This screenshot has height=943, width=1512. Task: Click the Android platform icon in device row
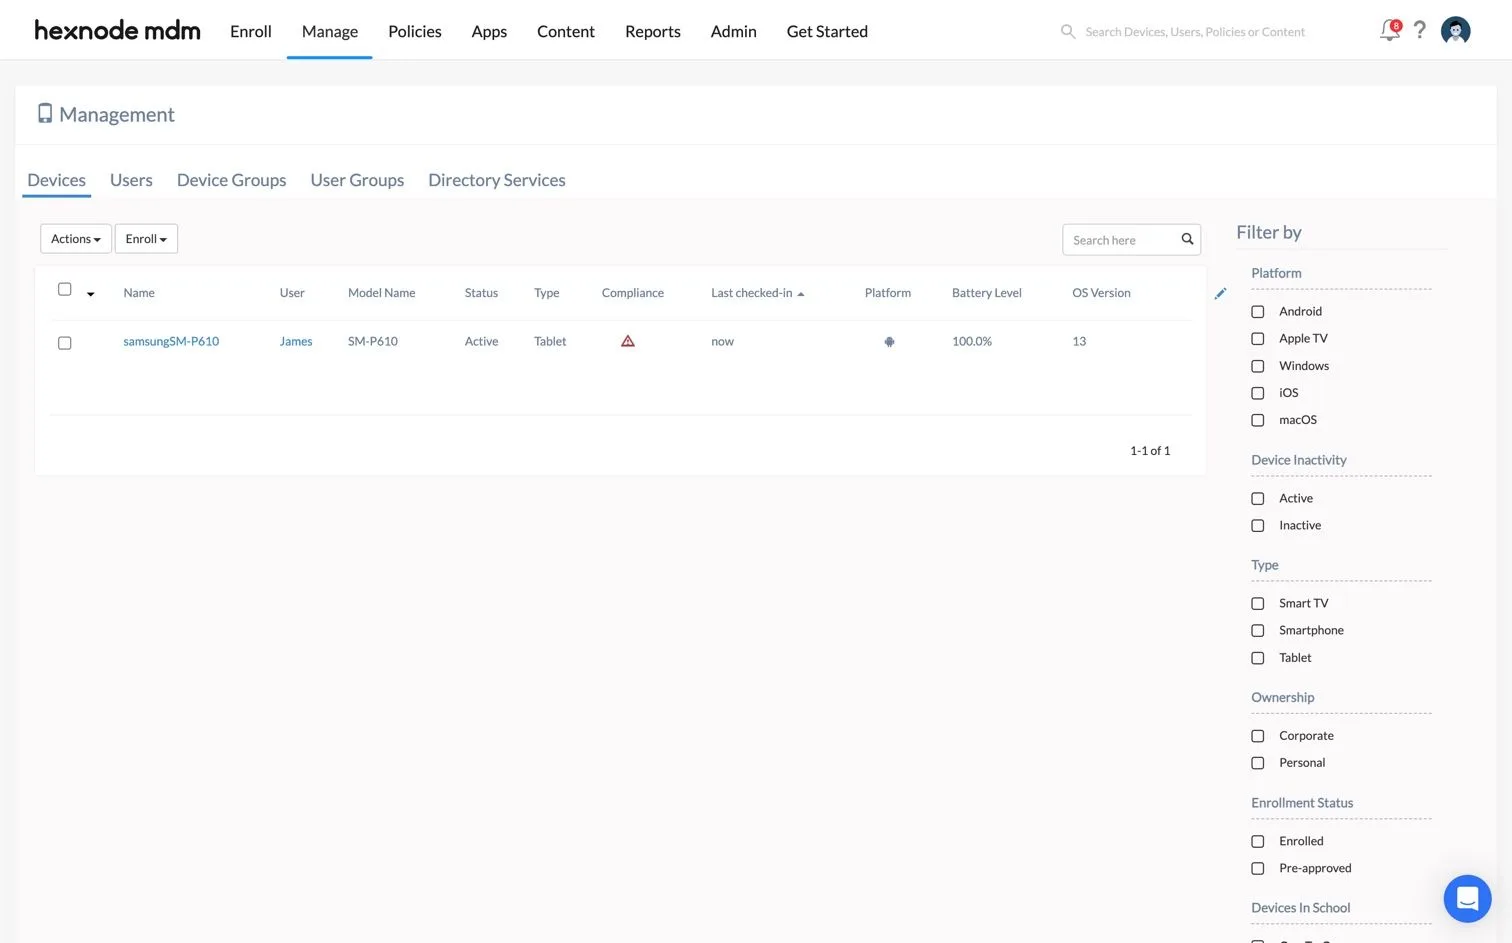(x=889, y=342)
